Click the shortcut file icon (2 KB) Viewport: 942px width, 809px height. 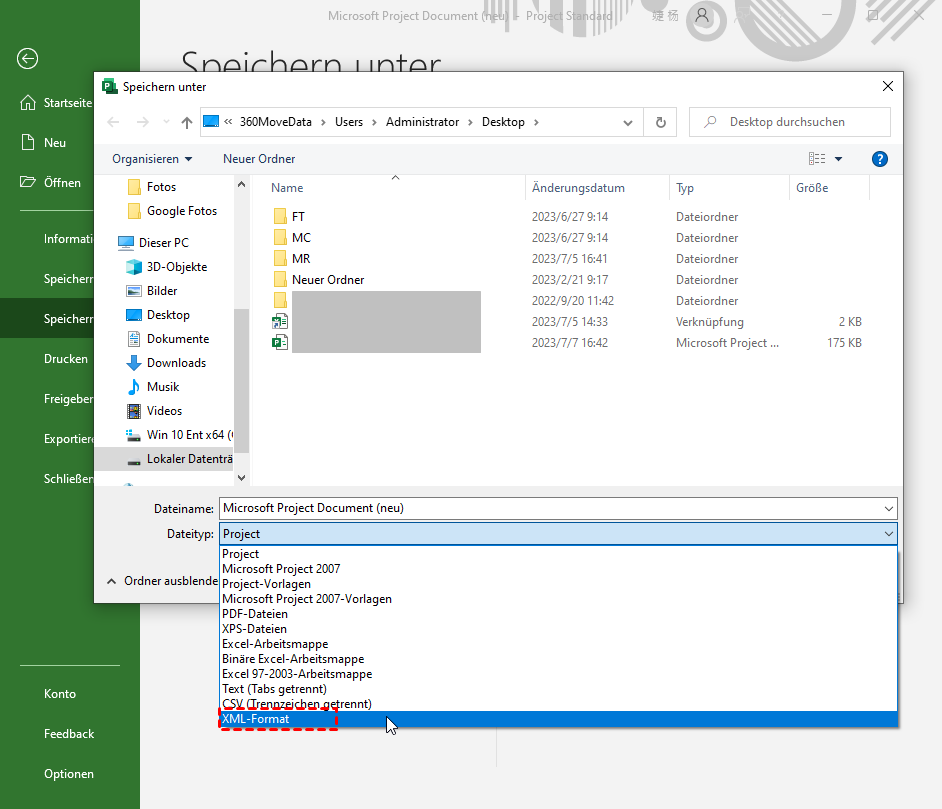point(280,321)
